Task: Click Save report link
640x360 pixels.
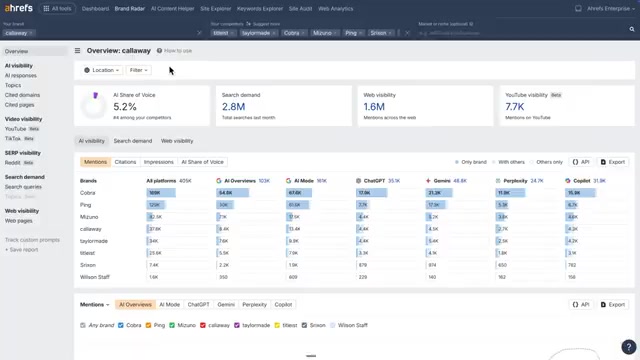Action: coord(22,250)
